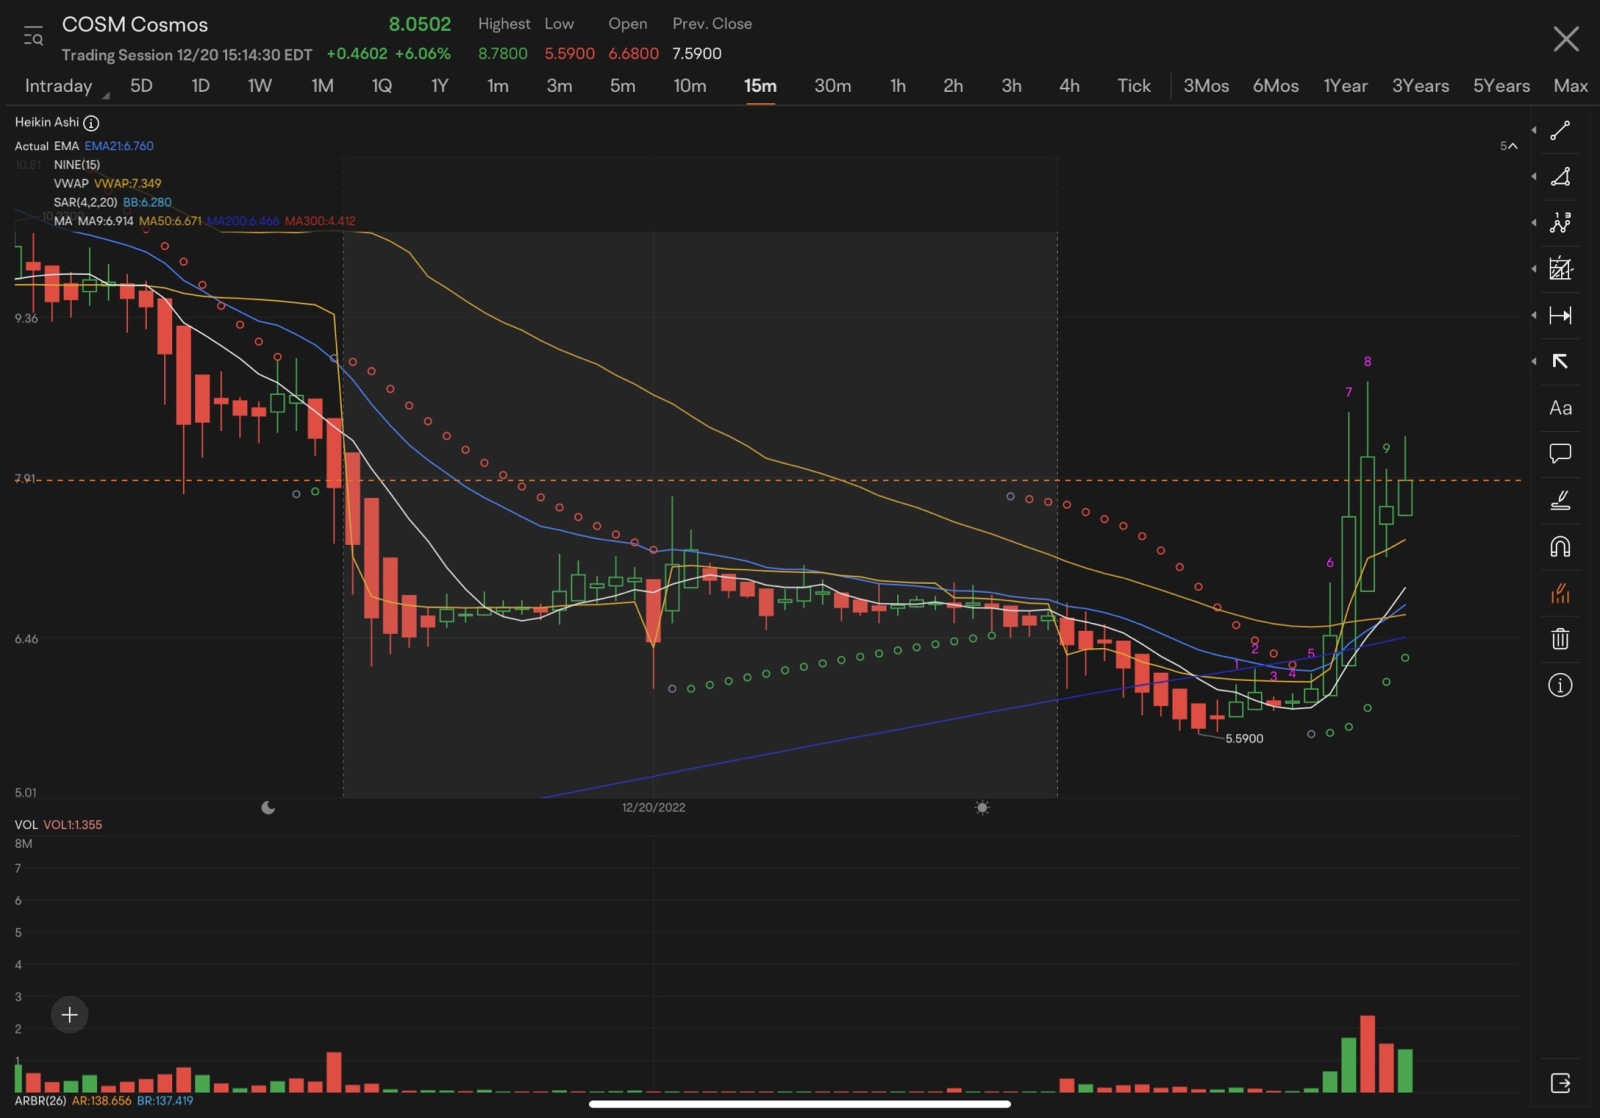This screenshot has height=1118, width=1600.
Task: Expand triangle shape tool variants arrow
Action: click(x=1534, y=177)
